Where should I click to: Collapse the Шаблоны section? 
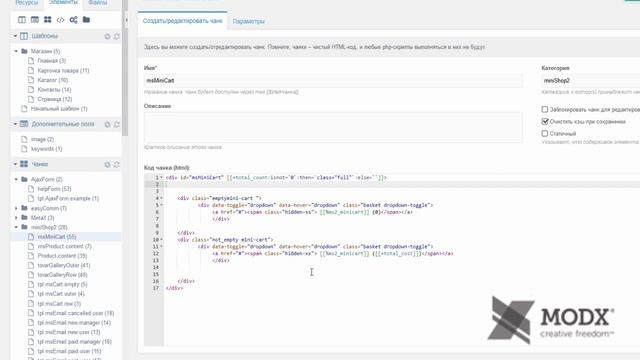click(x=16, y=36)
